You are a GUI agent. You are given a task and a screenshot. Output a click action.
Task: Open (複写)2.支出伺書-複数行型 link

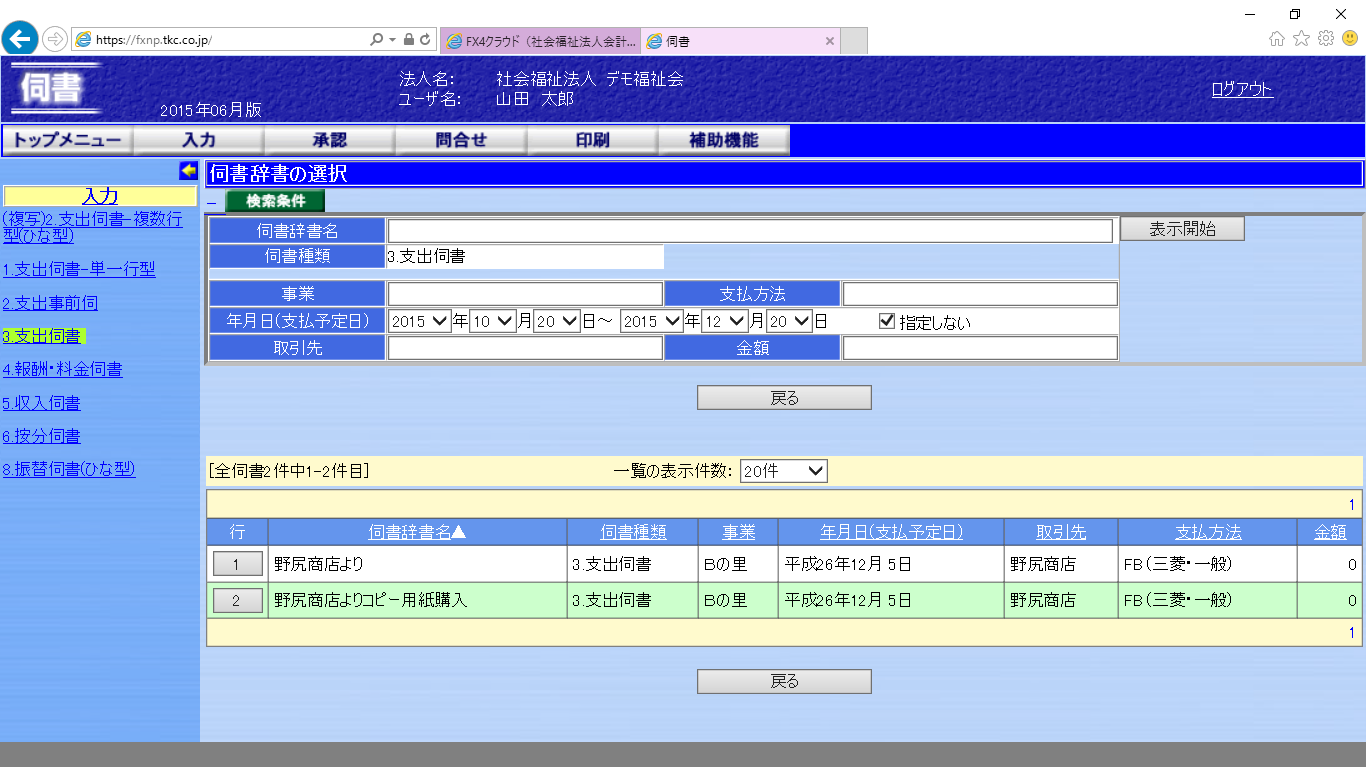92,227
